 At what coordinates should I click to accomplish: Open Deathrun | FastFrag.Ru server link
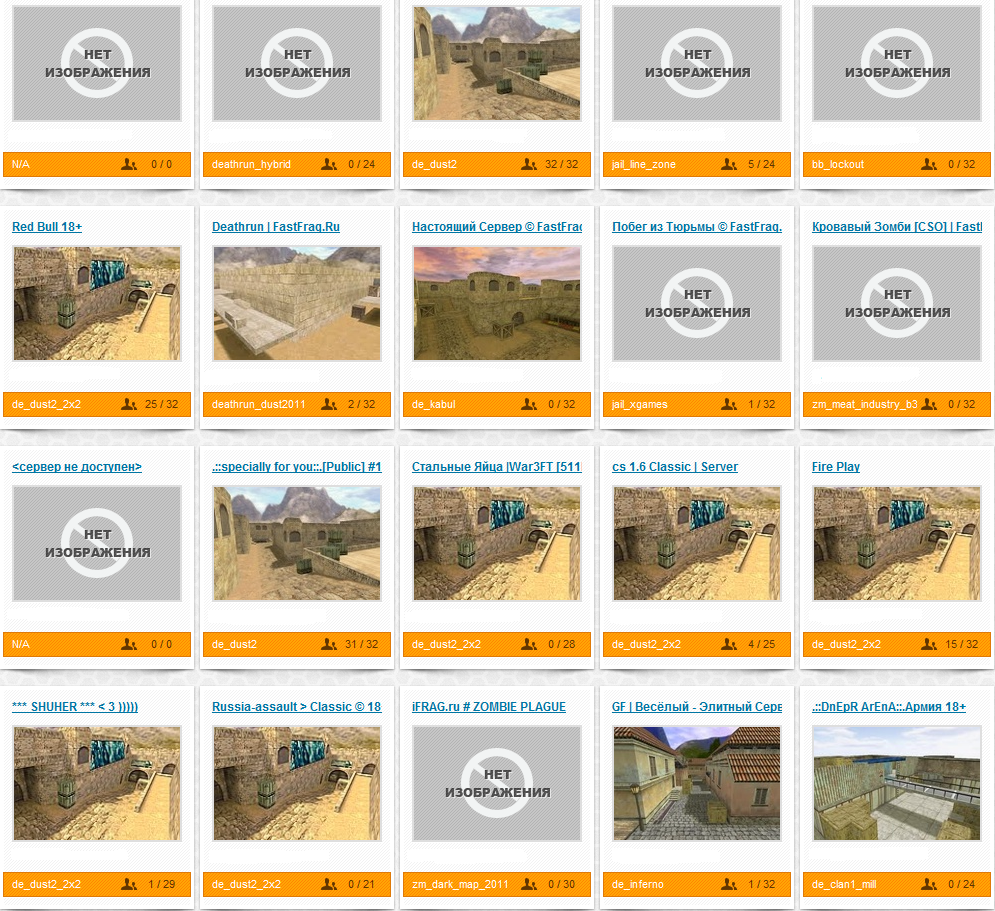pos(275,226)
